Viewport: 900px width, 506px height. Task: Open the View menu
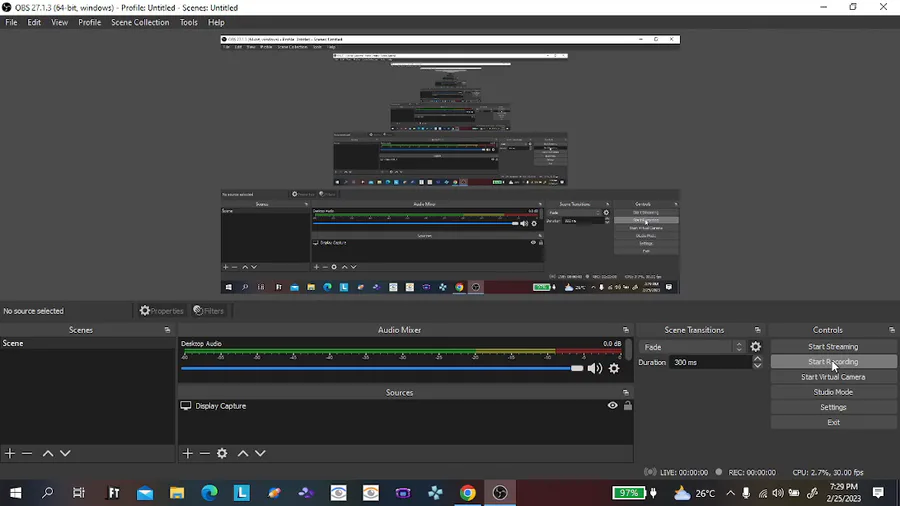click(59, 22)
